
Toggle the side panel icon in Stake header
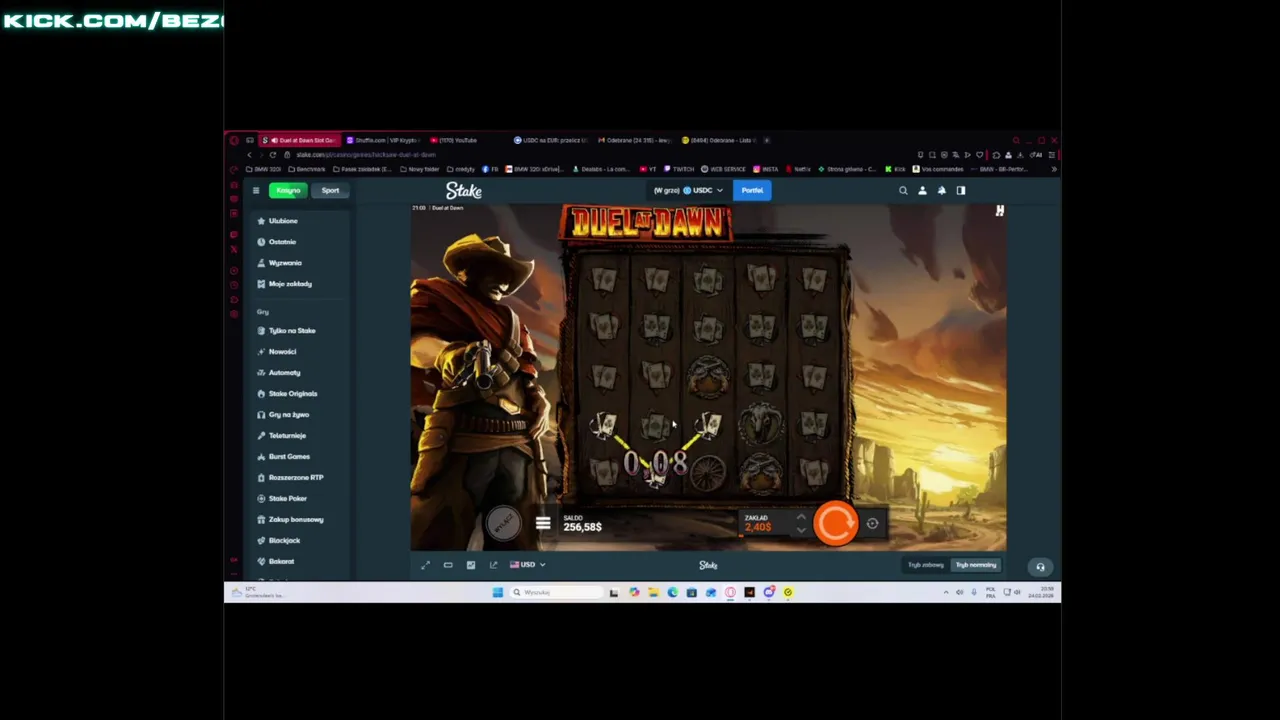(961, 190)
